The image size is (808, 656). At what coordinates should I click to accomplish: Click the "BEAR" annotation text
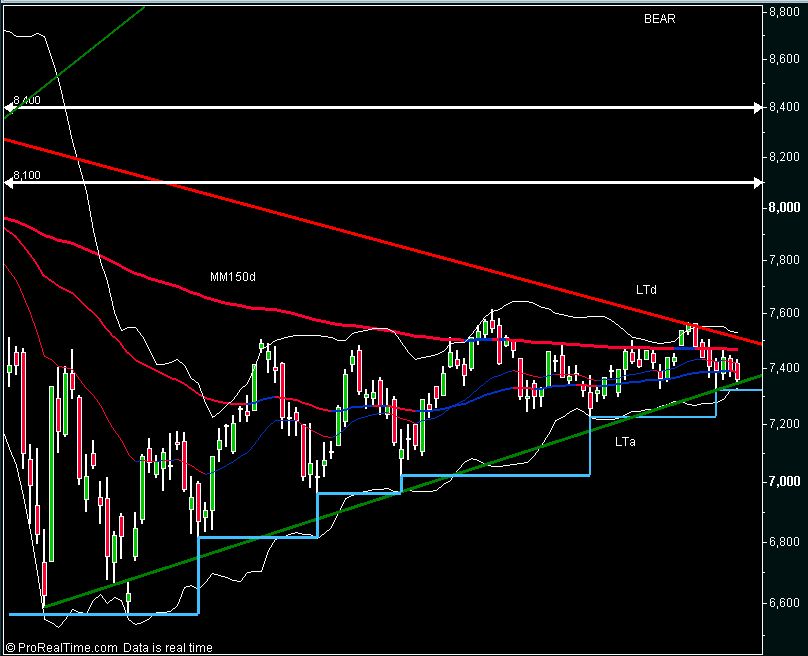coord(660,19)
